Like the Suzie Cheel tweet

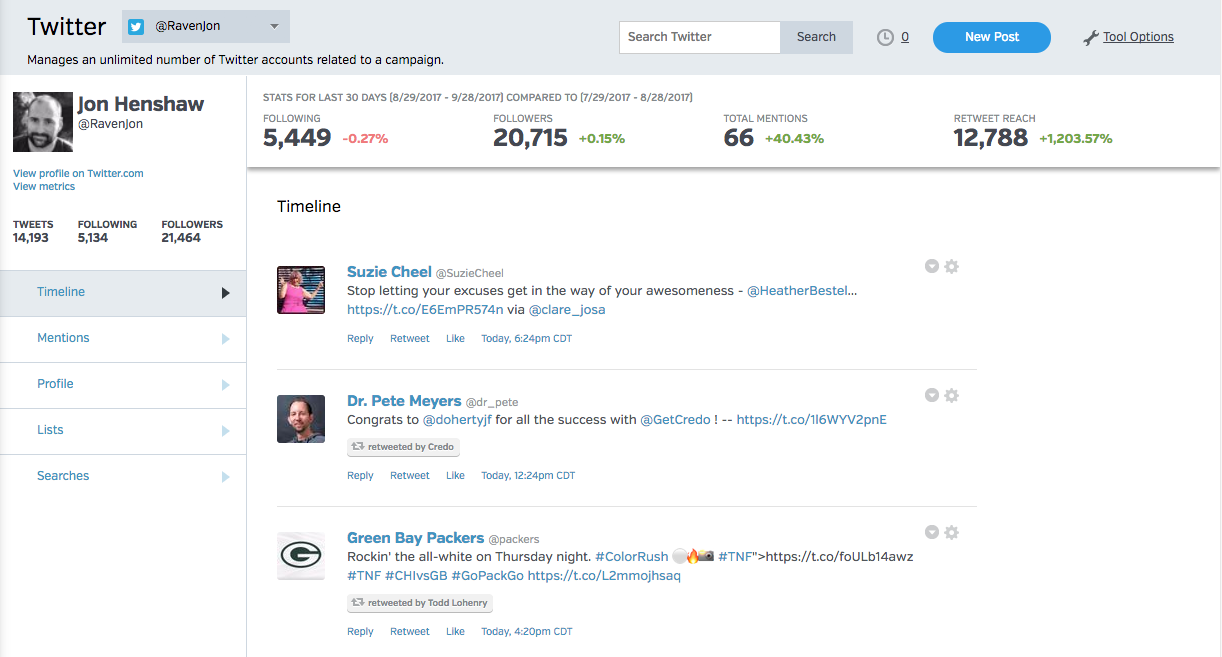tap(455, 339)
